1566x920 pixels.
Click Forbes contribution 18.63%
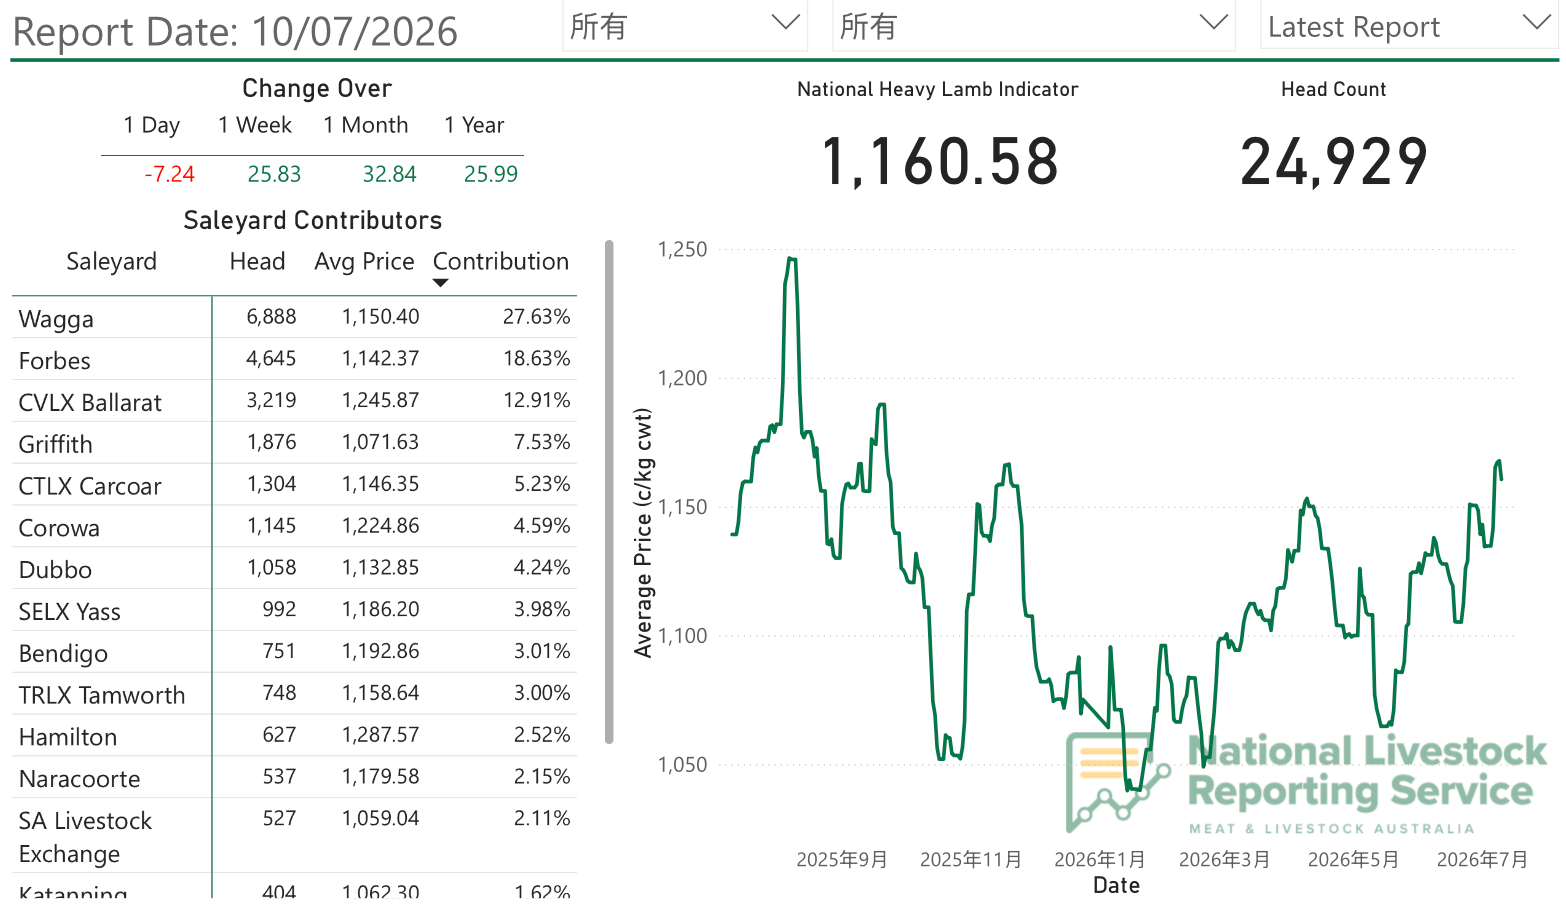[536, 359]
